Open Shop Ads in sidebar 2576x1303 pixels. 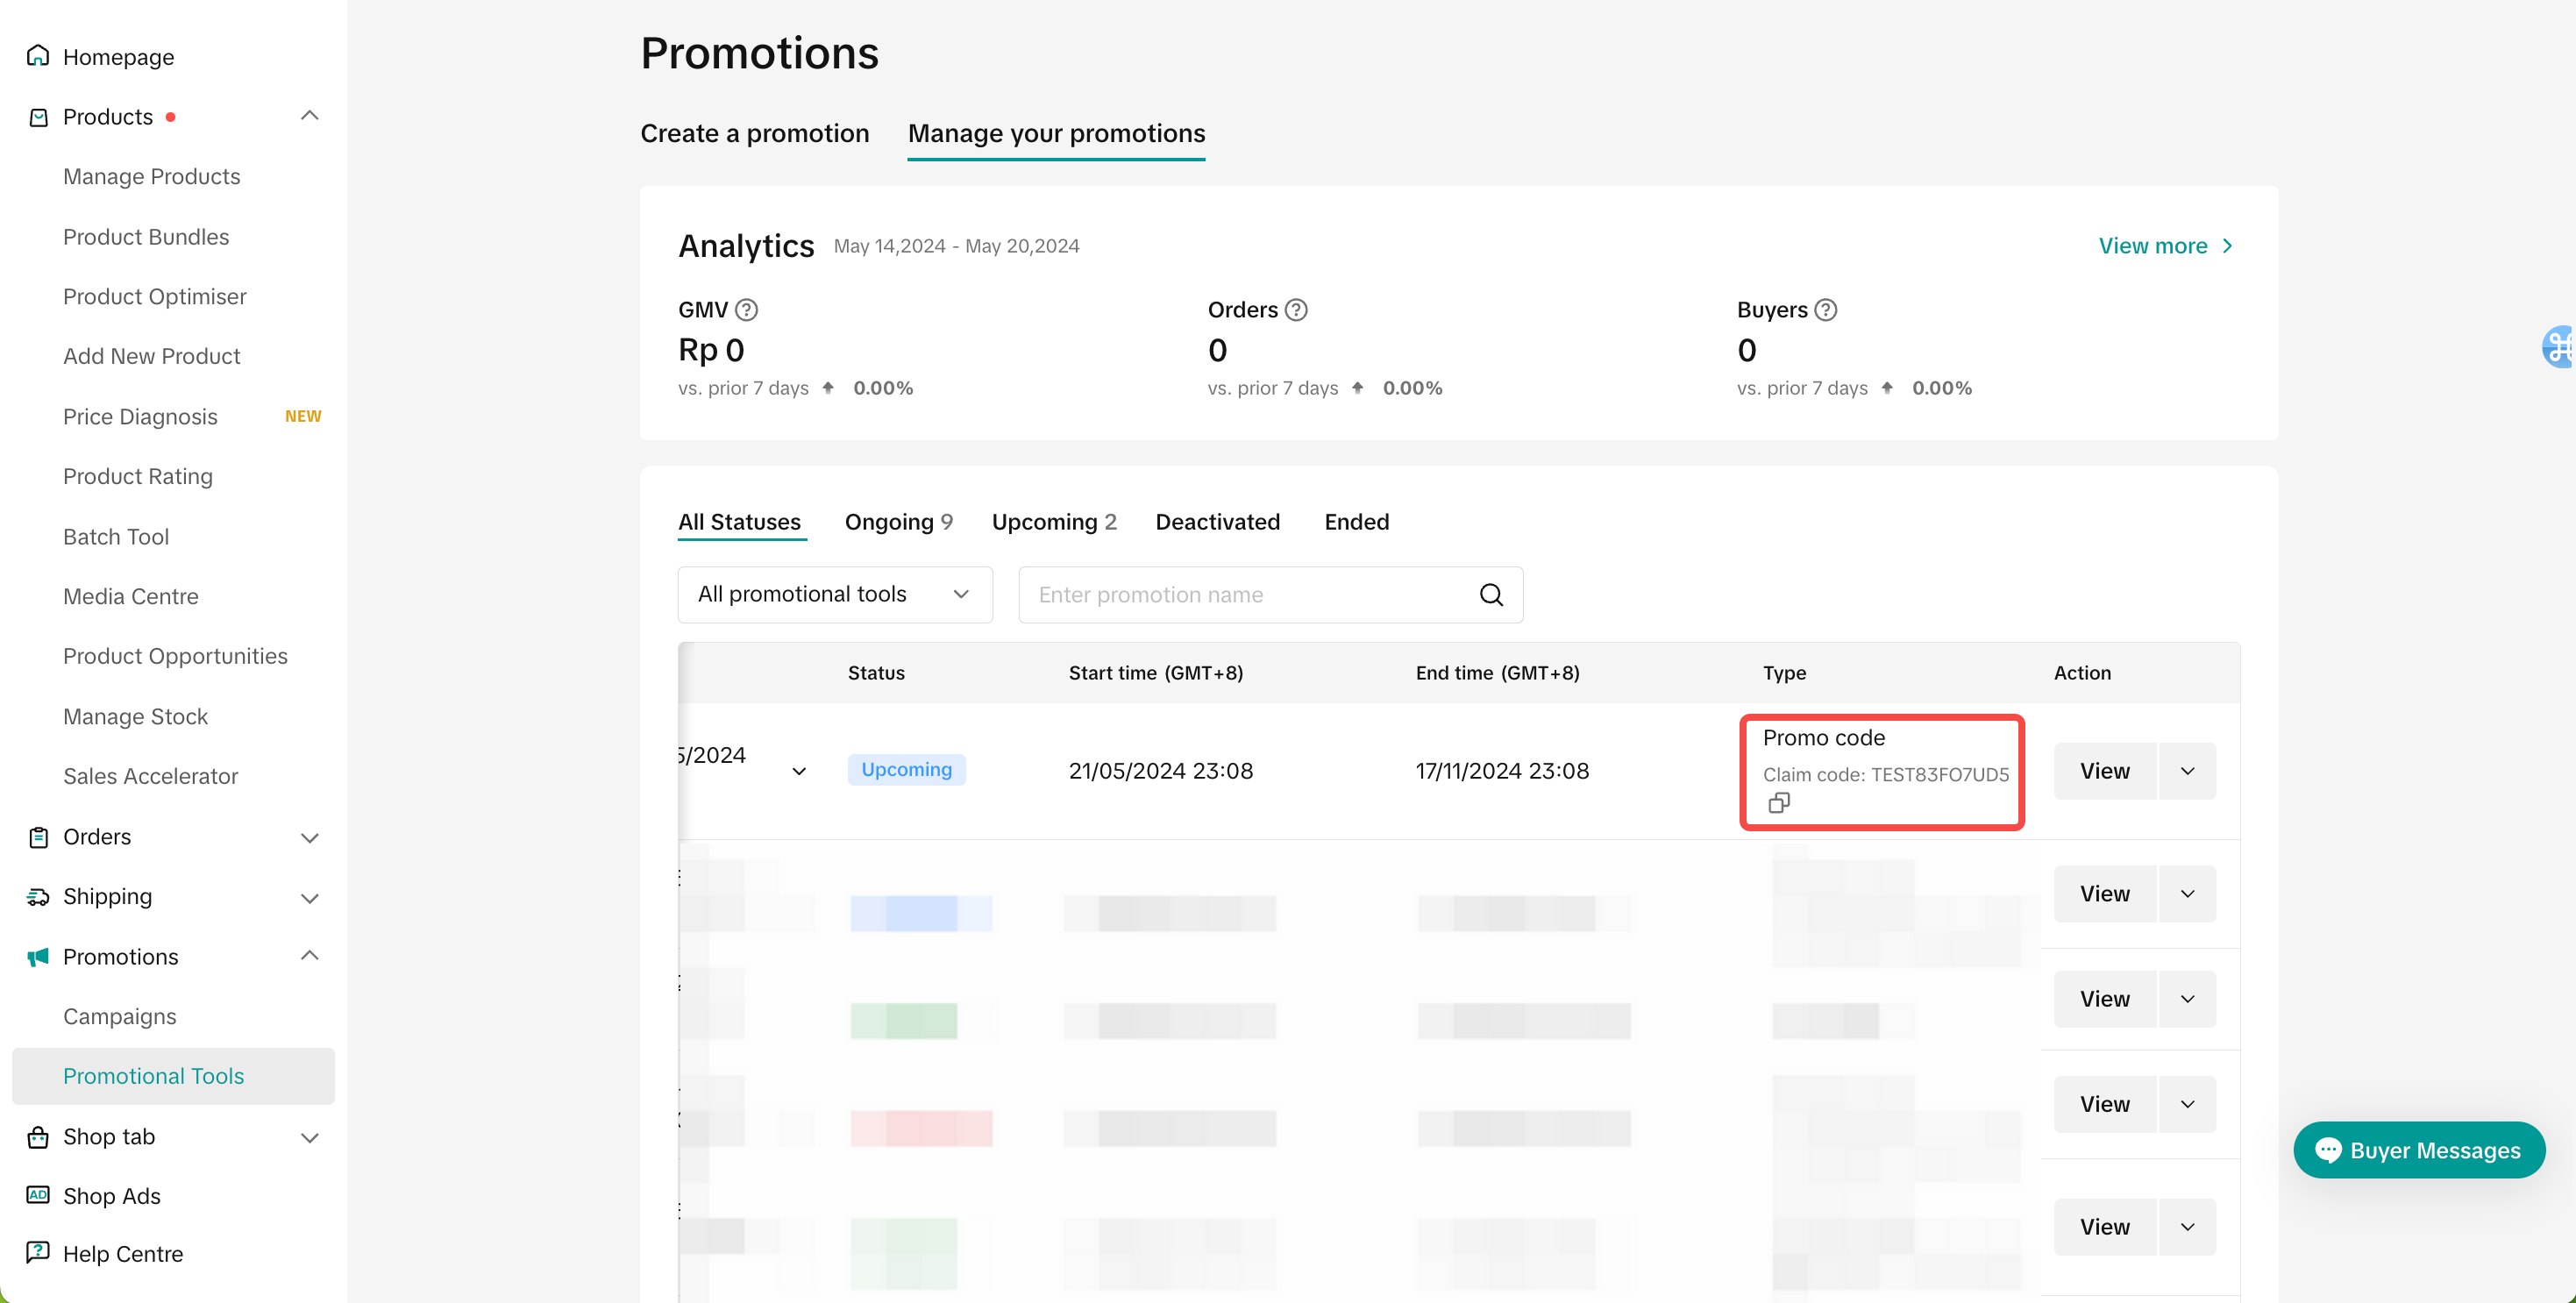click(x=111, y=1196)
